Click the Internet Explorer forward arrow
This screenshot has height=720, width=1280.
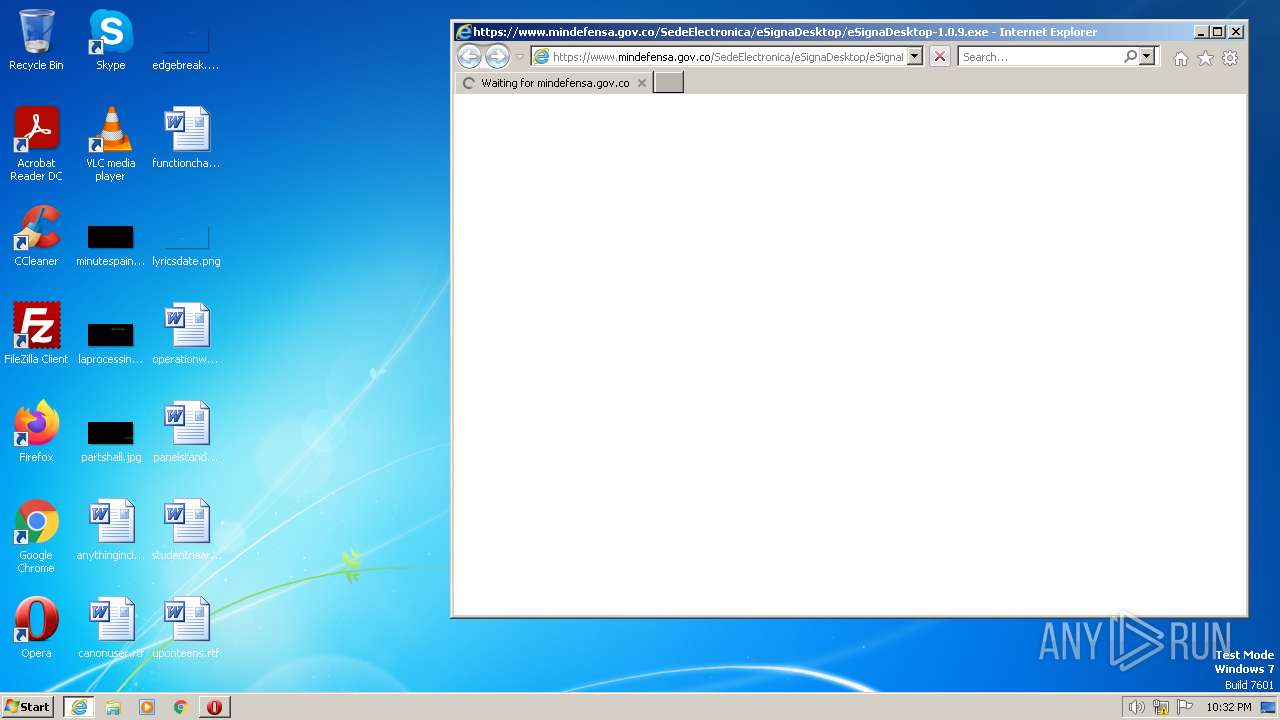click(x=497, y=57)
